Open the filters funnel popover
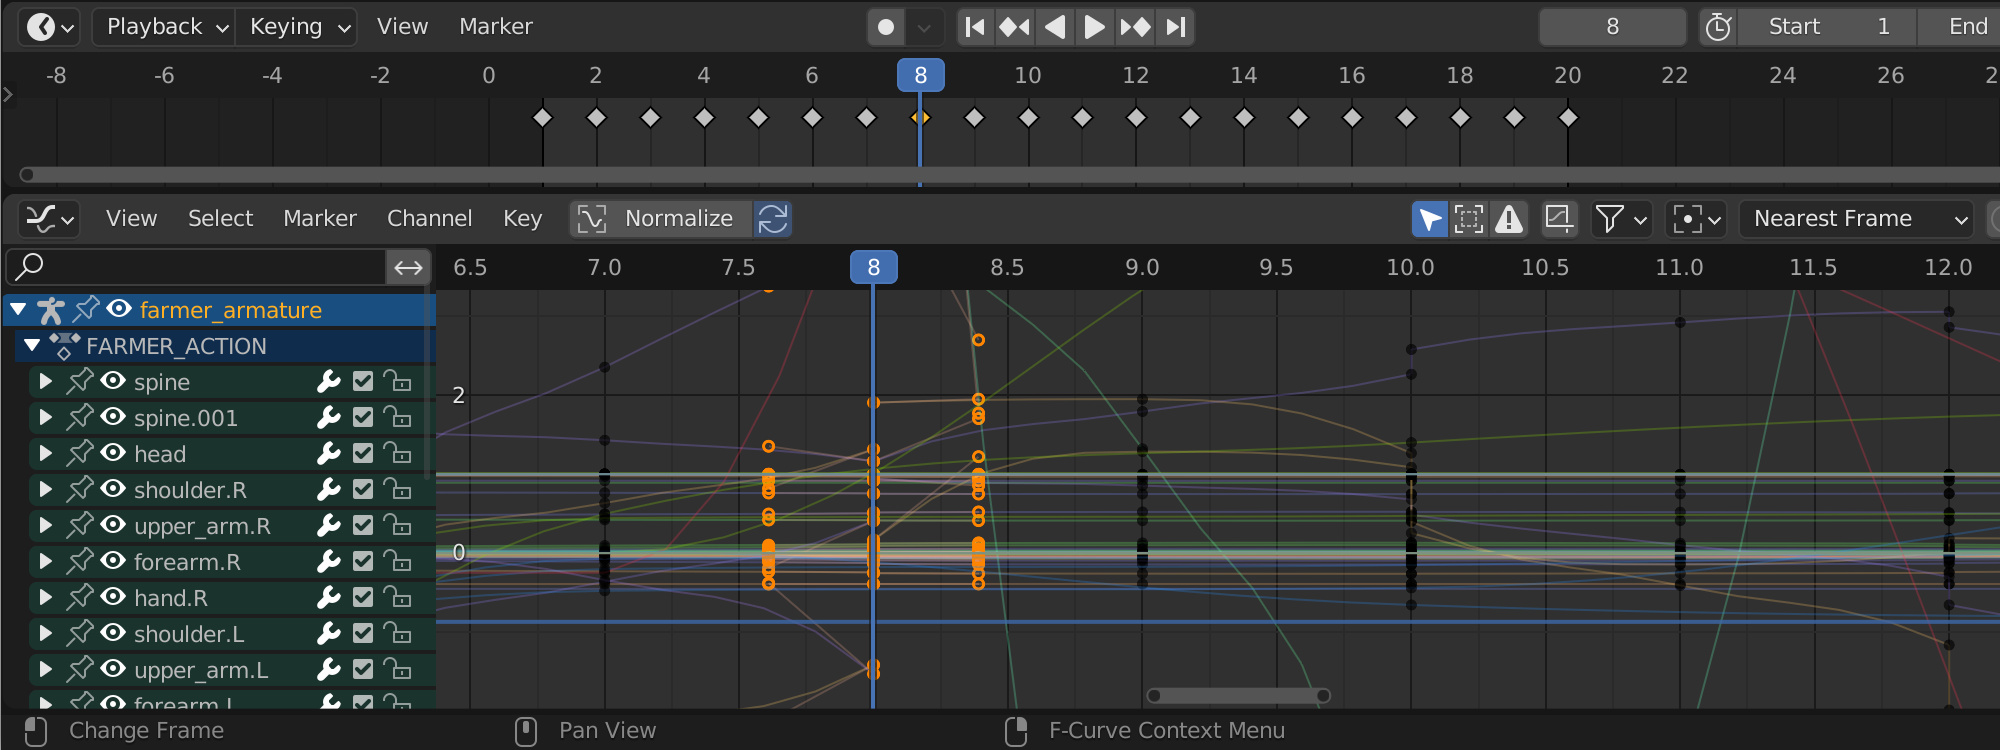The image size is (2000, 750). [x=1621, y=219]
